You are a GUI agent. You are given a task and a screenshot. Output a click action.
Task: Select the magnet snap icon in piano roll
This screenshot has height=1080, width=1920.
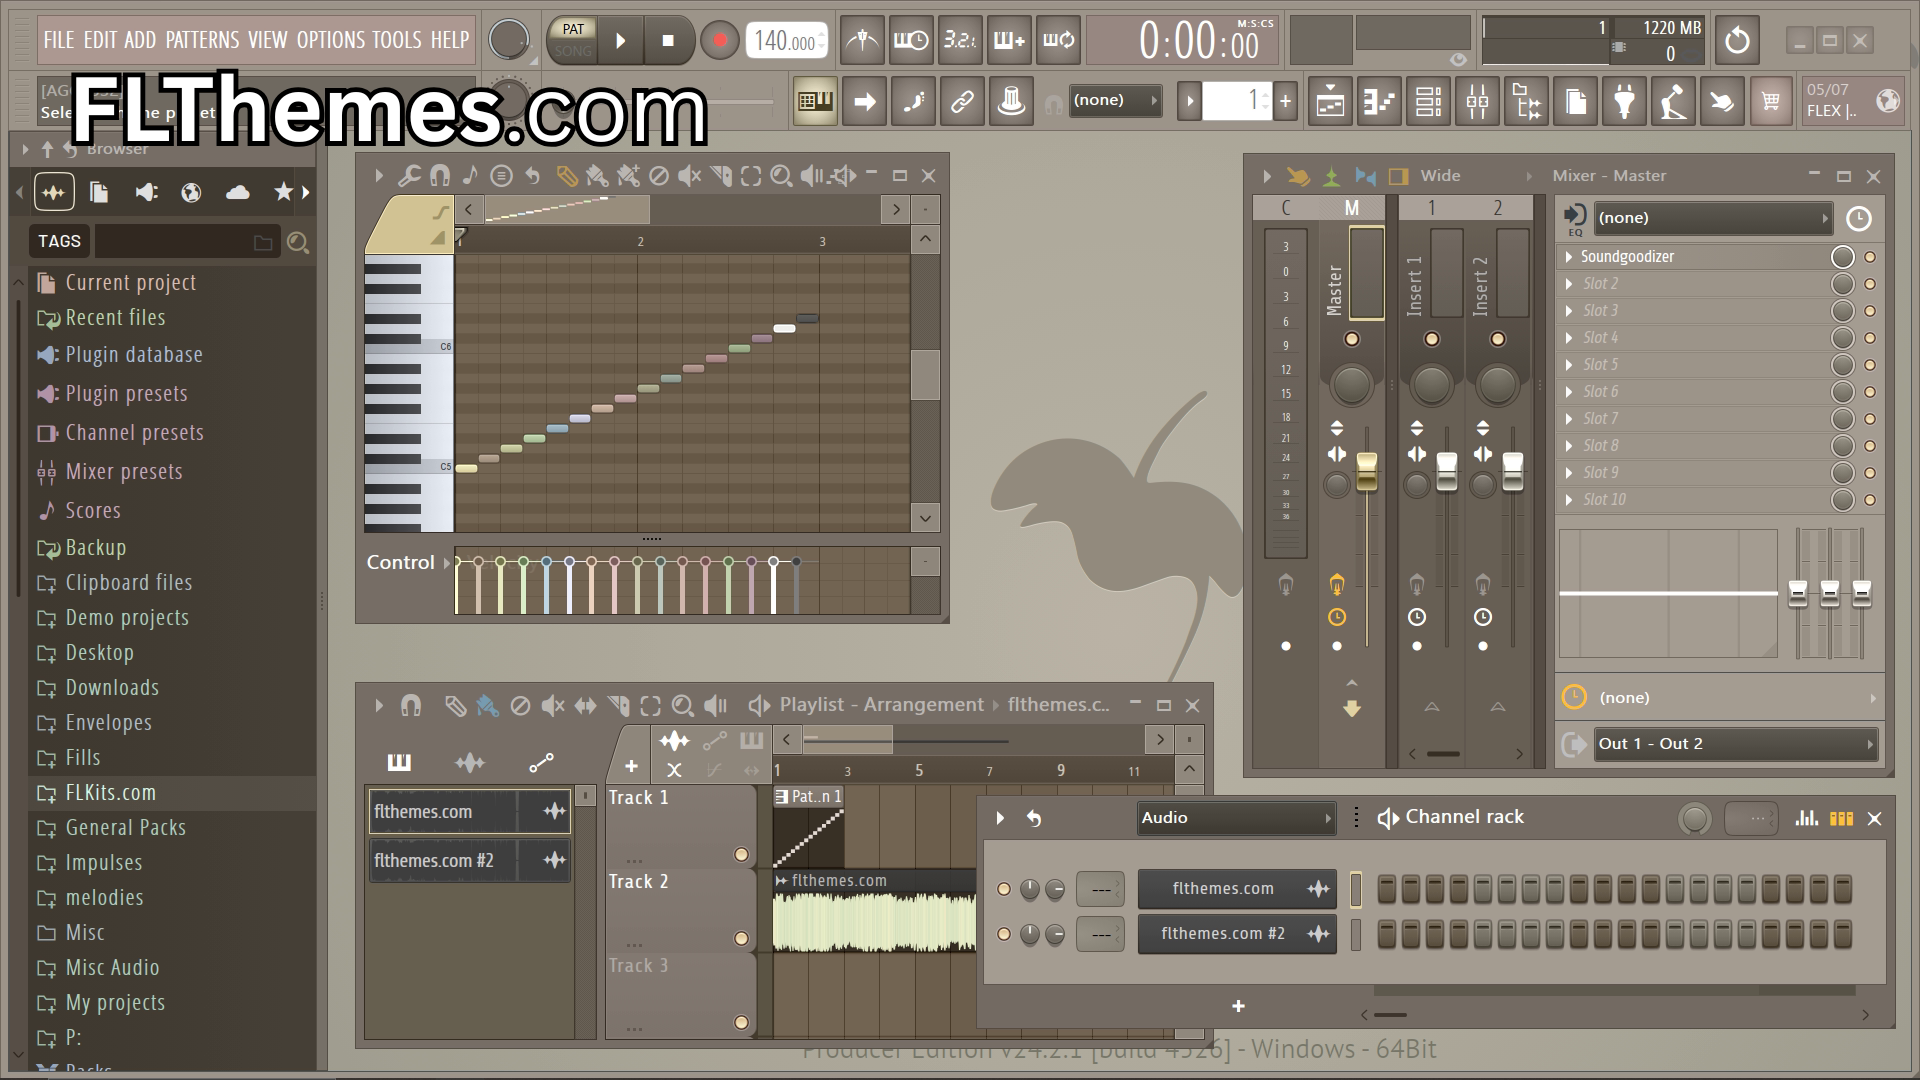(x=440, y=176)
